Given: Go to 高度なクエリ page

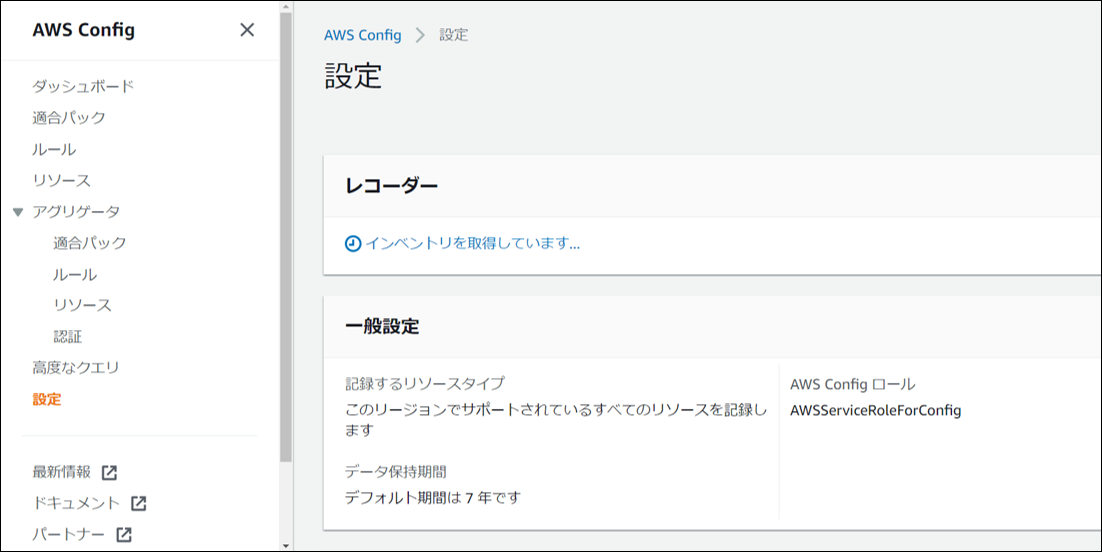Looking at the screenshot, I should (x=76, y=368).
